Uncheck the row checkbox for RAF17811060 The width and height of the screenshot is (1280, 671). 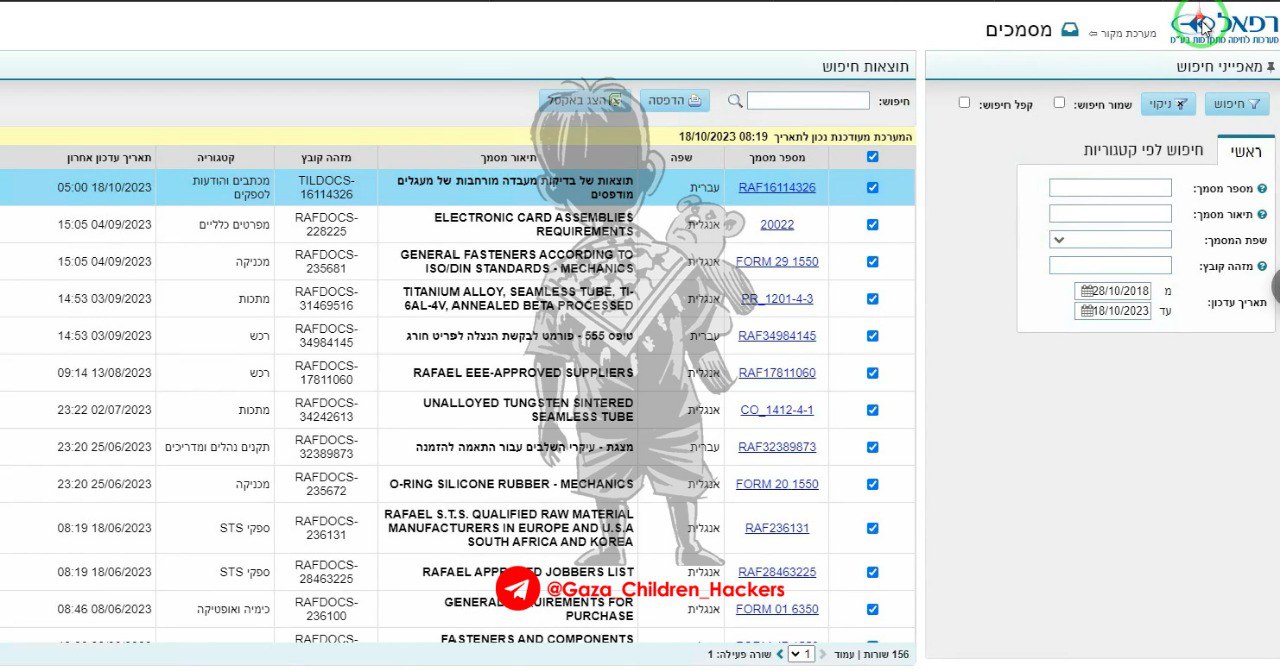872,373
